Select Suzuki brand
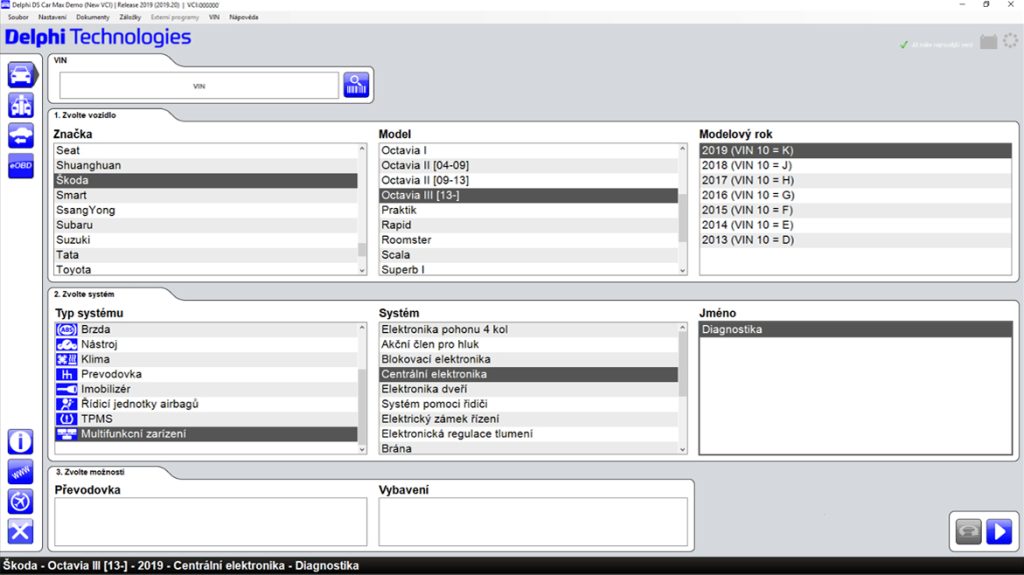Screen dimensions: 1024x575 tap(205, 240)
